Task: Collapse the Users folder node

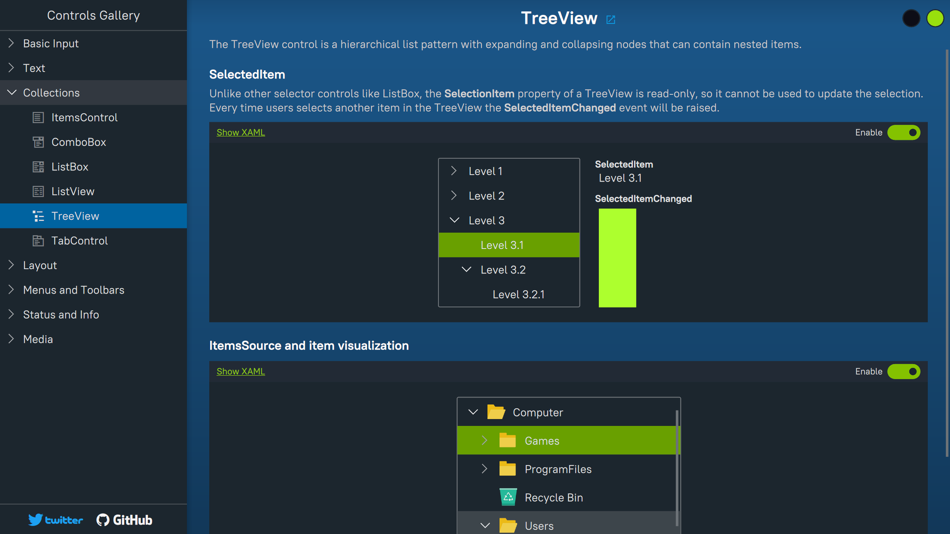Action: pos(485,526)
